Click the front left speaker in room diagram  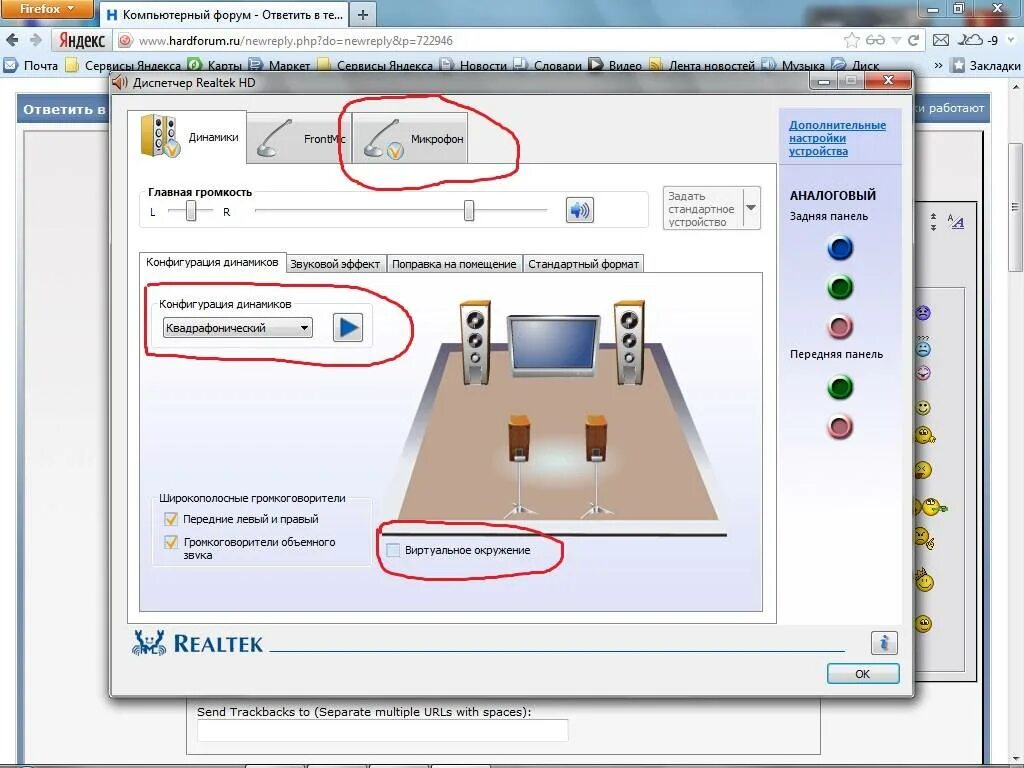click(x=475, y=342)
